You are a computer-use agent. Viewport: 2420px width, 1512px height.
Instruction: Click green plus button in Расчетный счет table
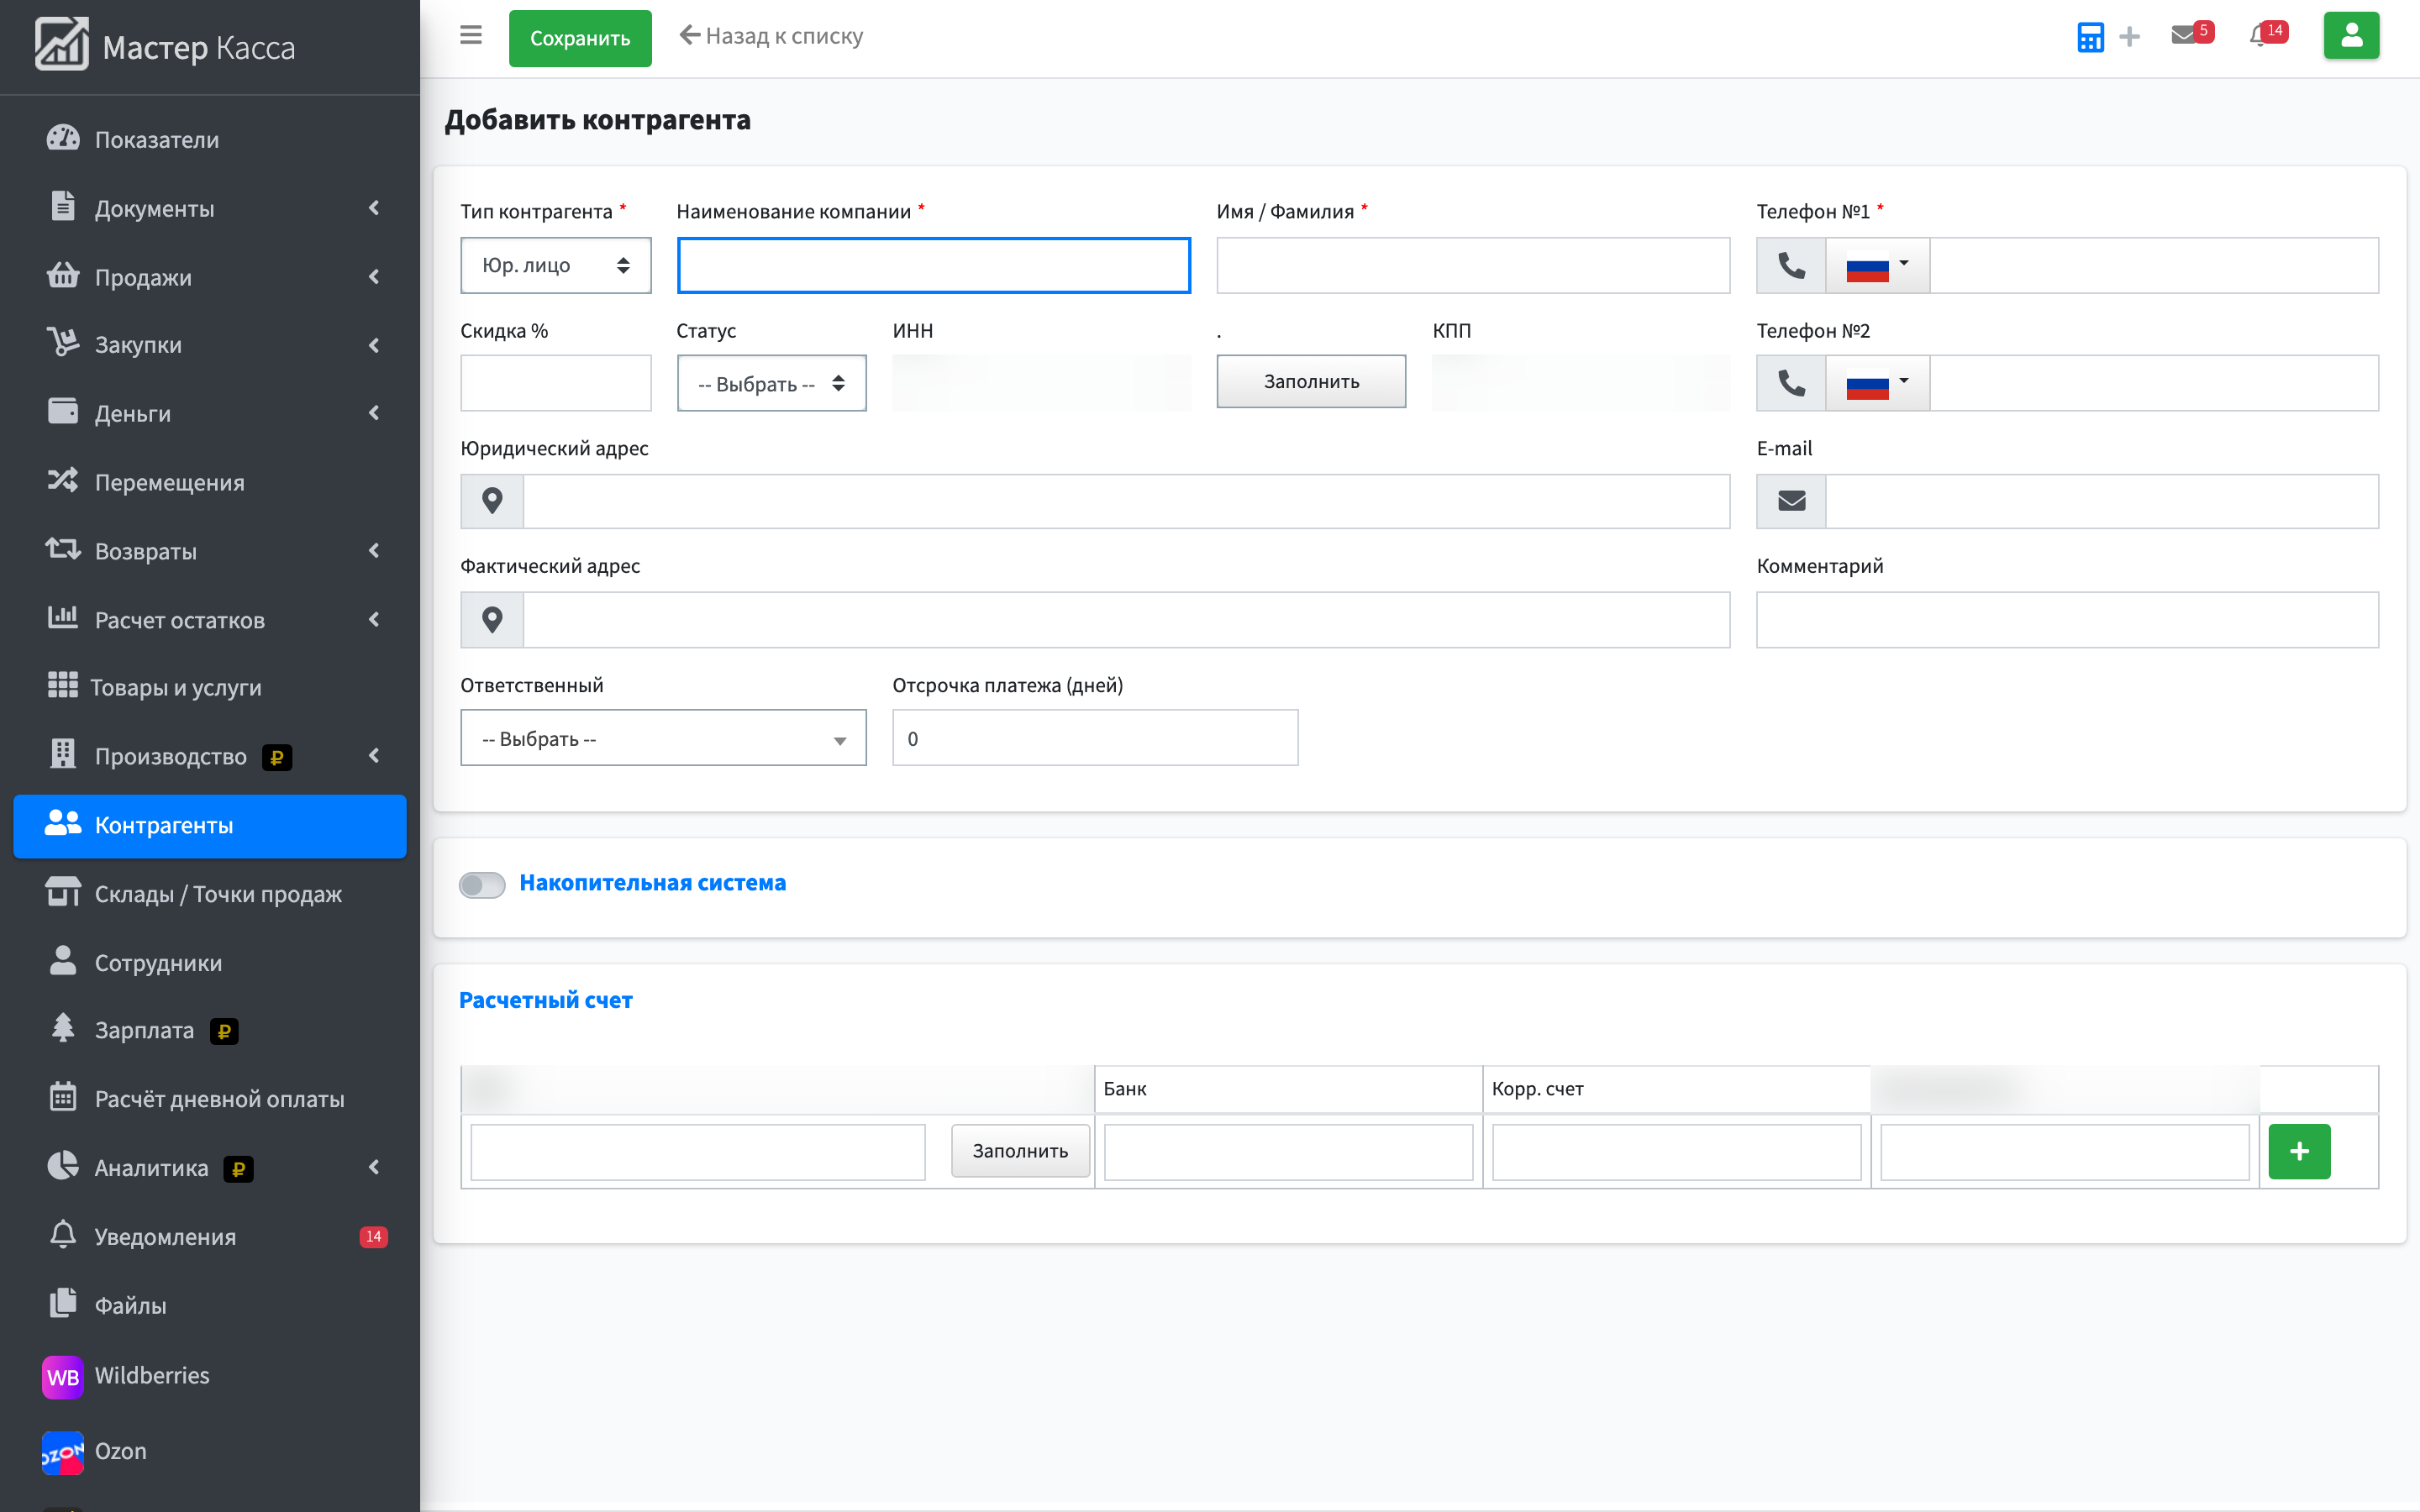[x=2299, y=1151]
